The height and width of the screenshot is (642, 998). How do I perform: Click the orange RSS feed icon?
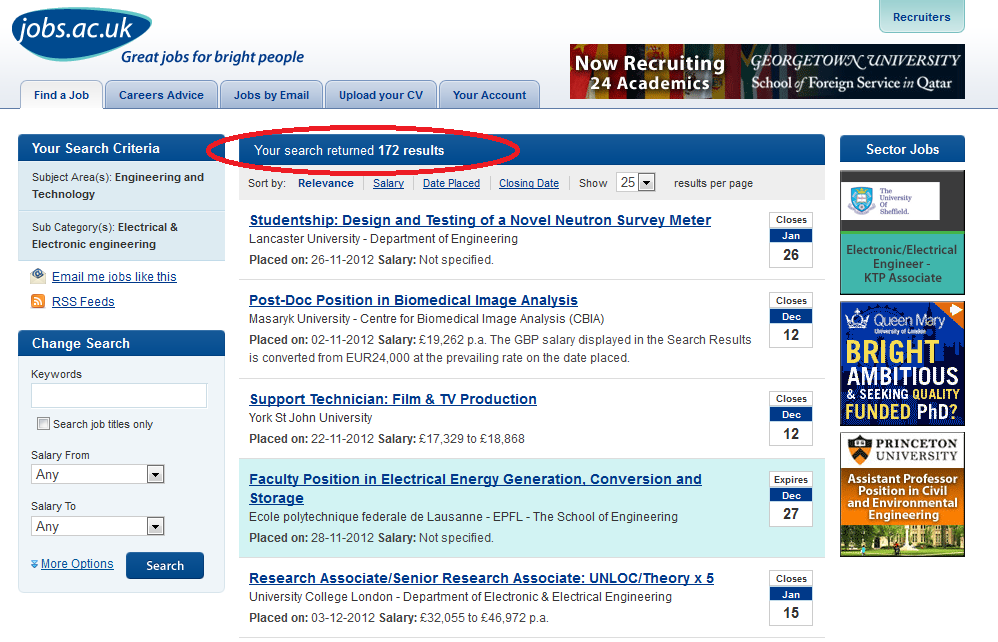38,301
